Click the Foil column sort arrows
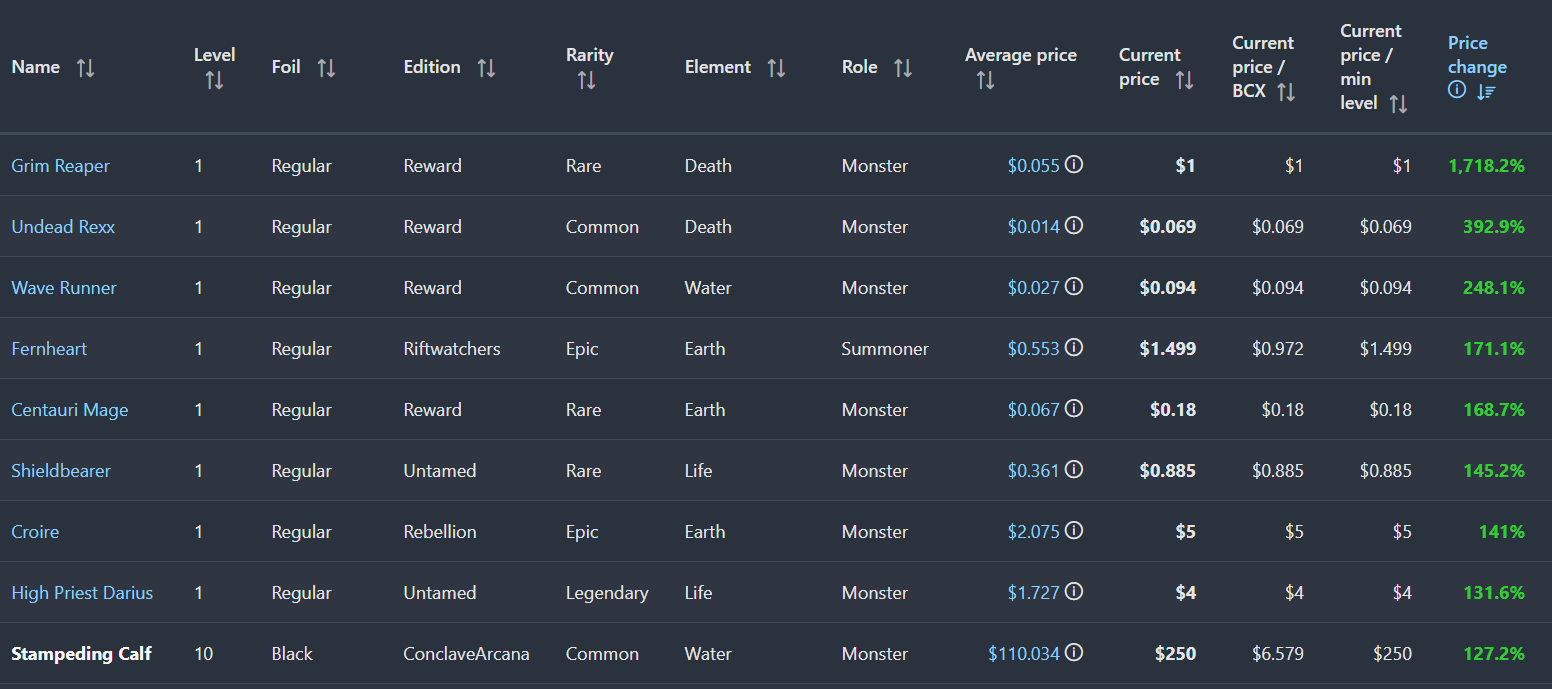This screenshot has height=689, width=1552. pos(326,68)
